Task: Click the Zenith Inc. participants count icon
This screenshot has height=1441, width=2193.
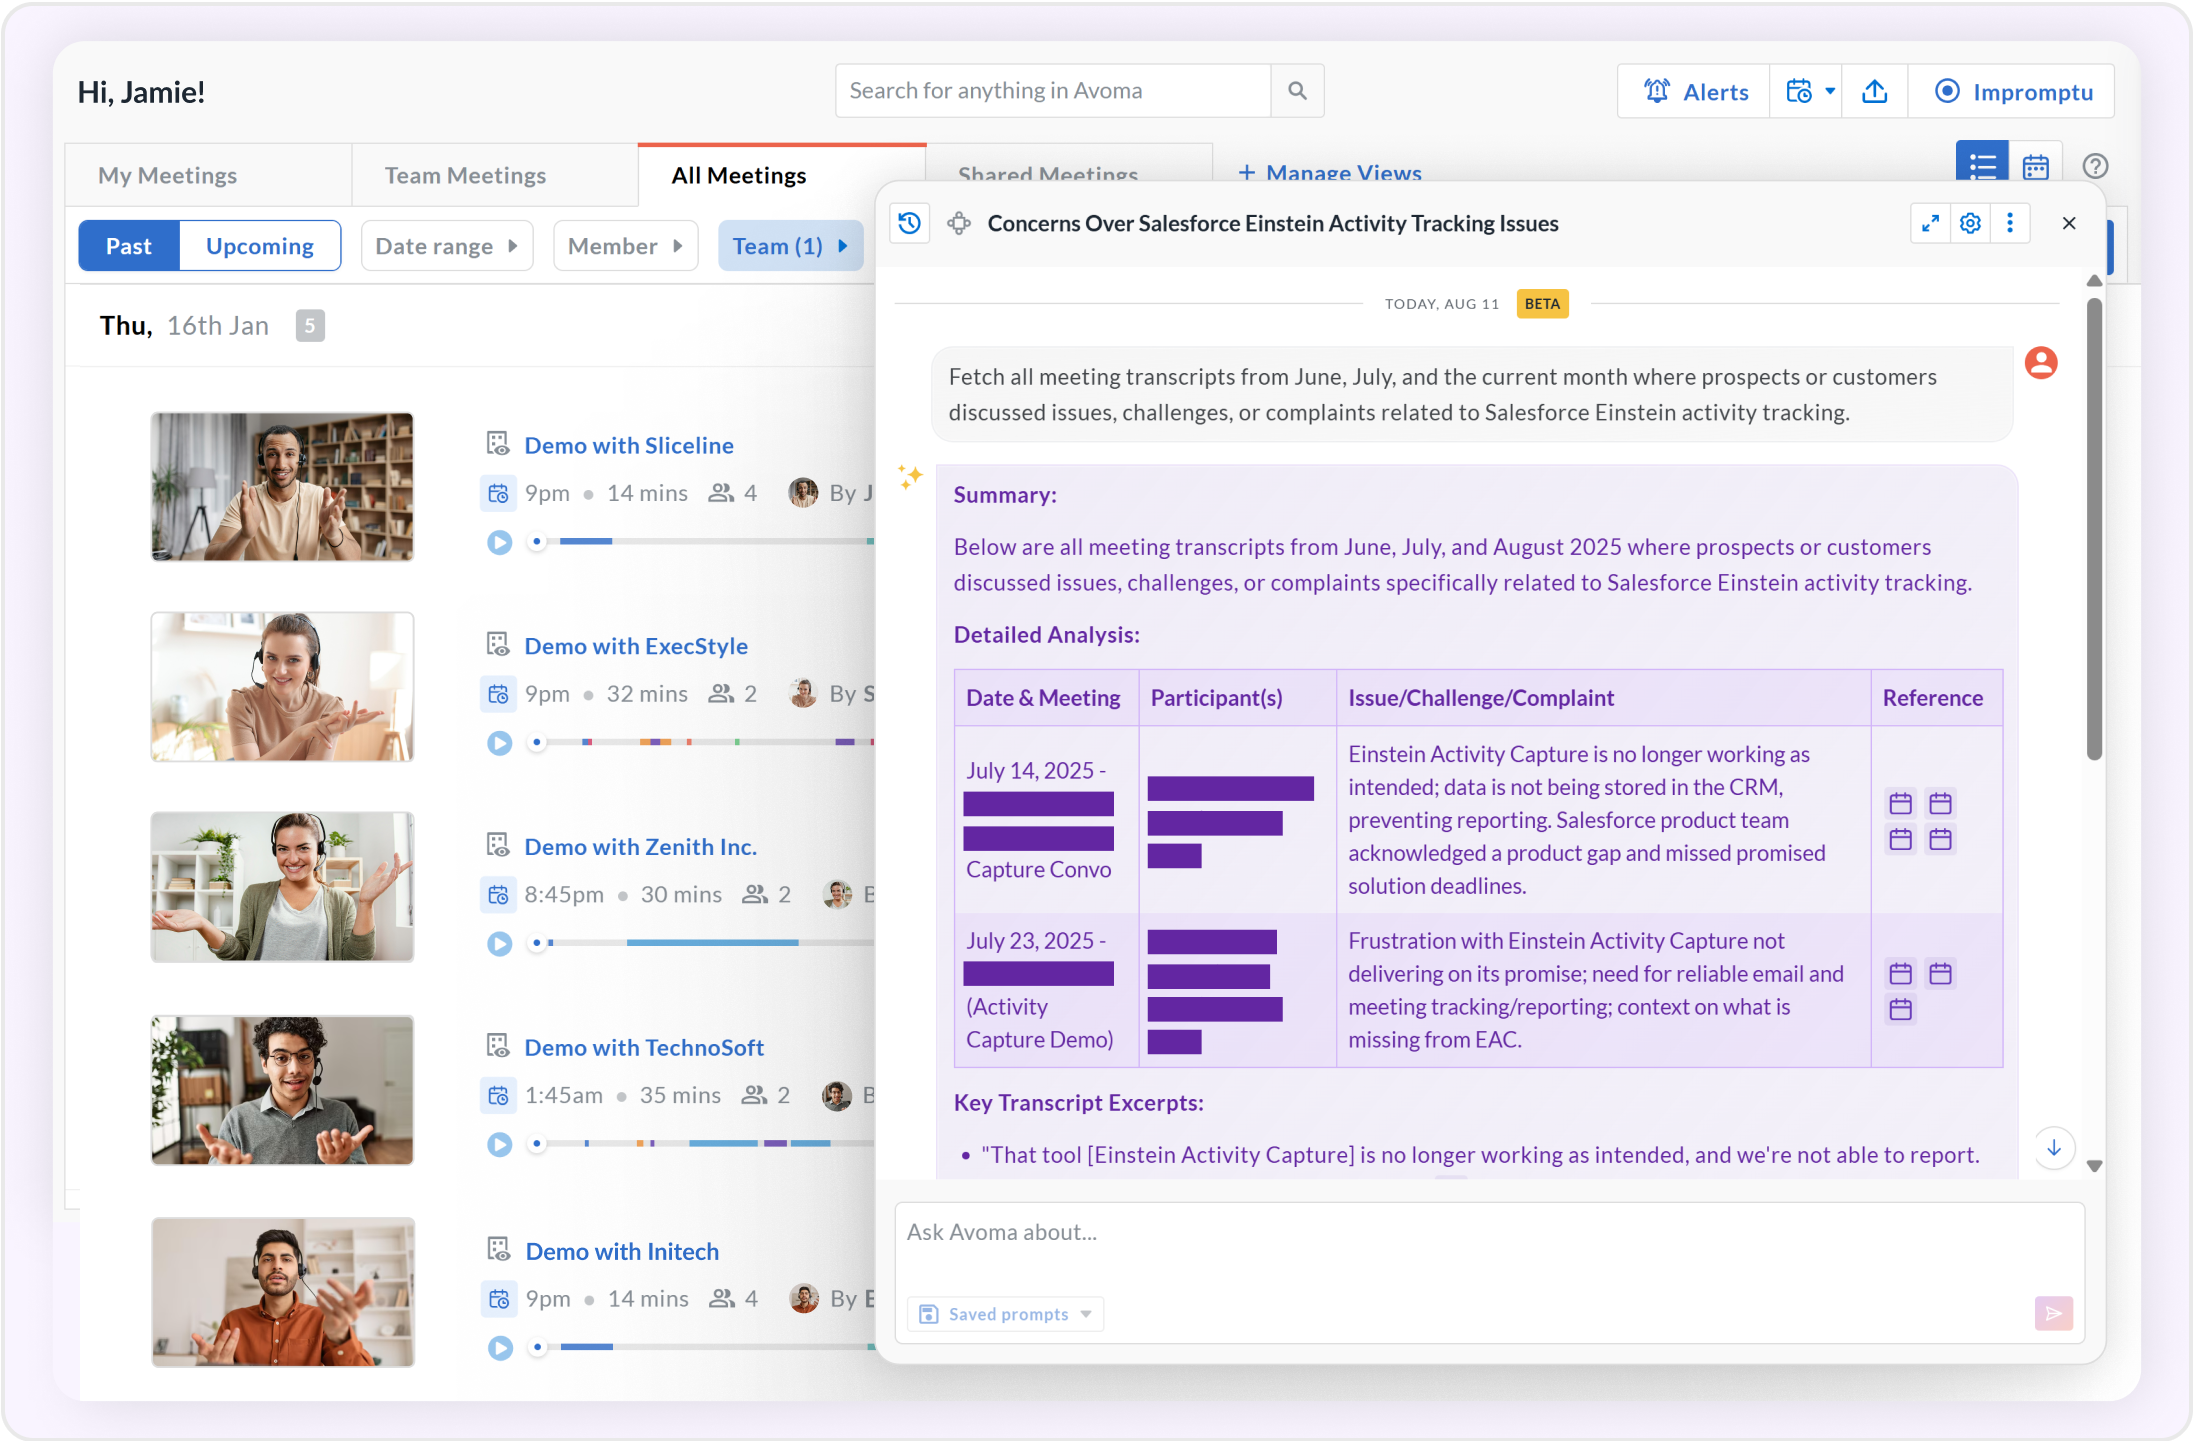Action: [755, 895]
